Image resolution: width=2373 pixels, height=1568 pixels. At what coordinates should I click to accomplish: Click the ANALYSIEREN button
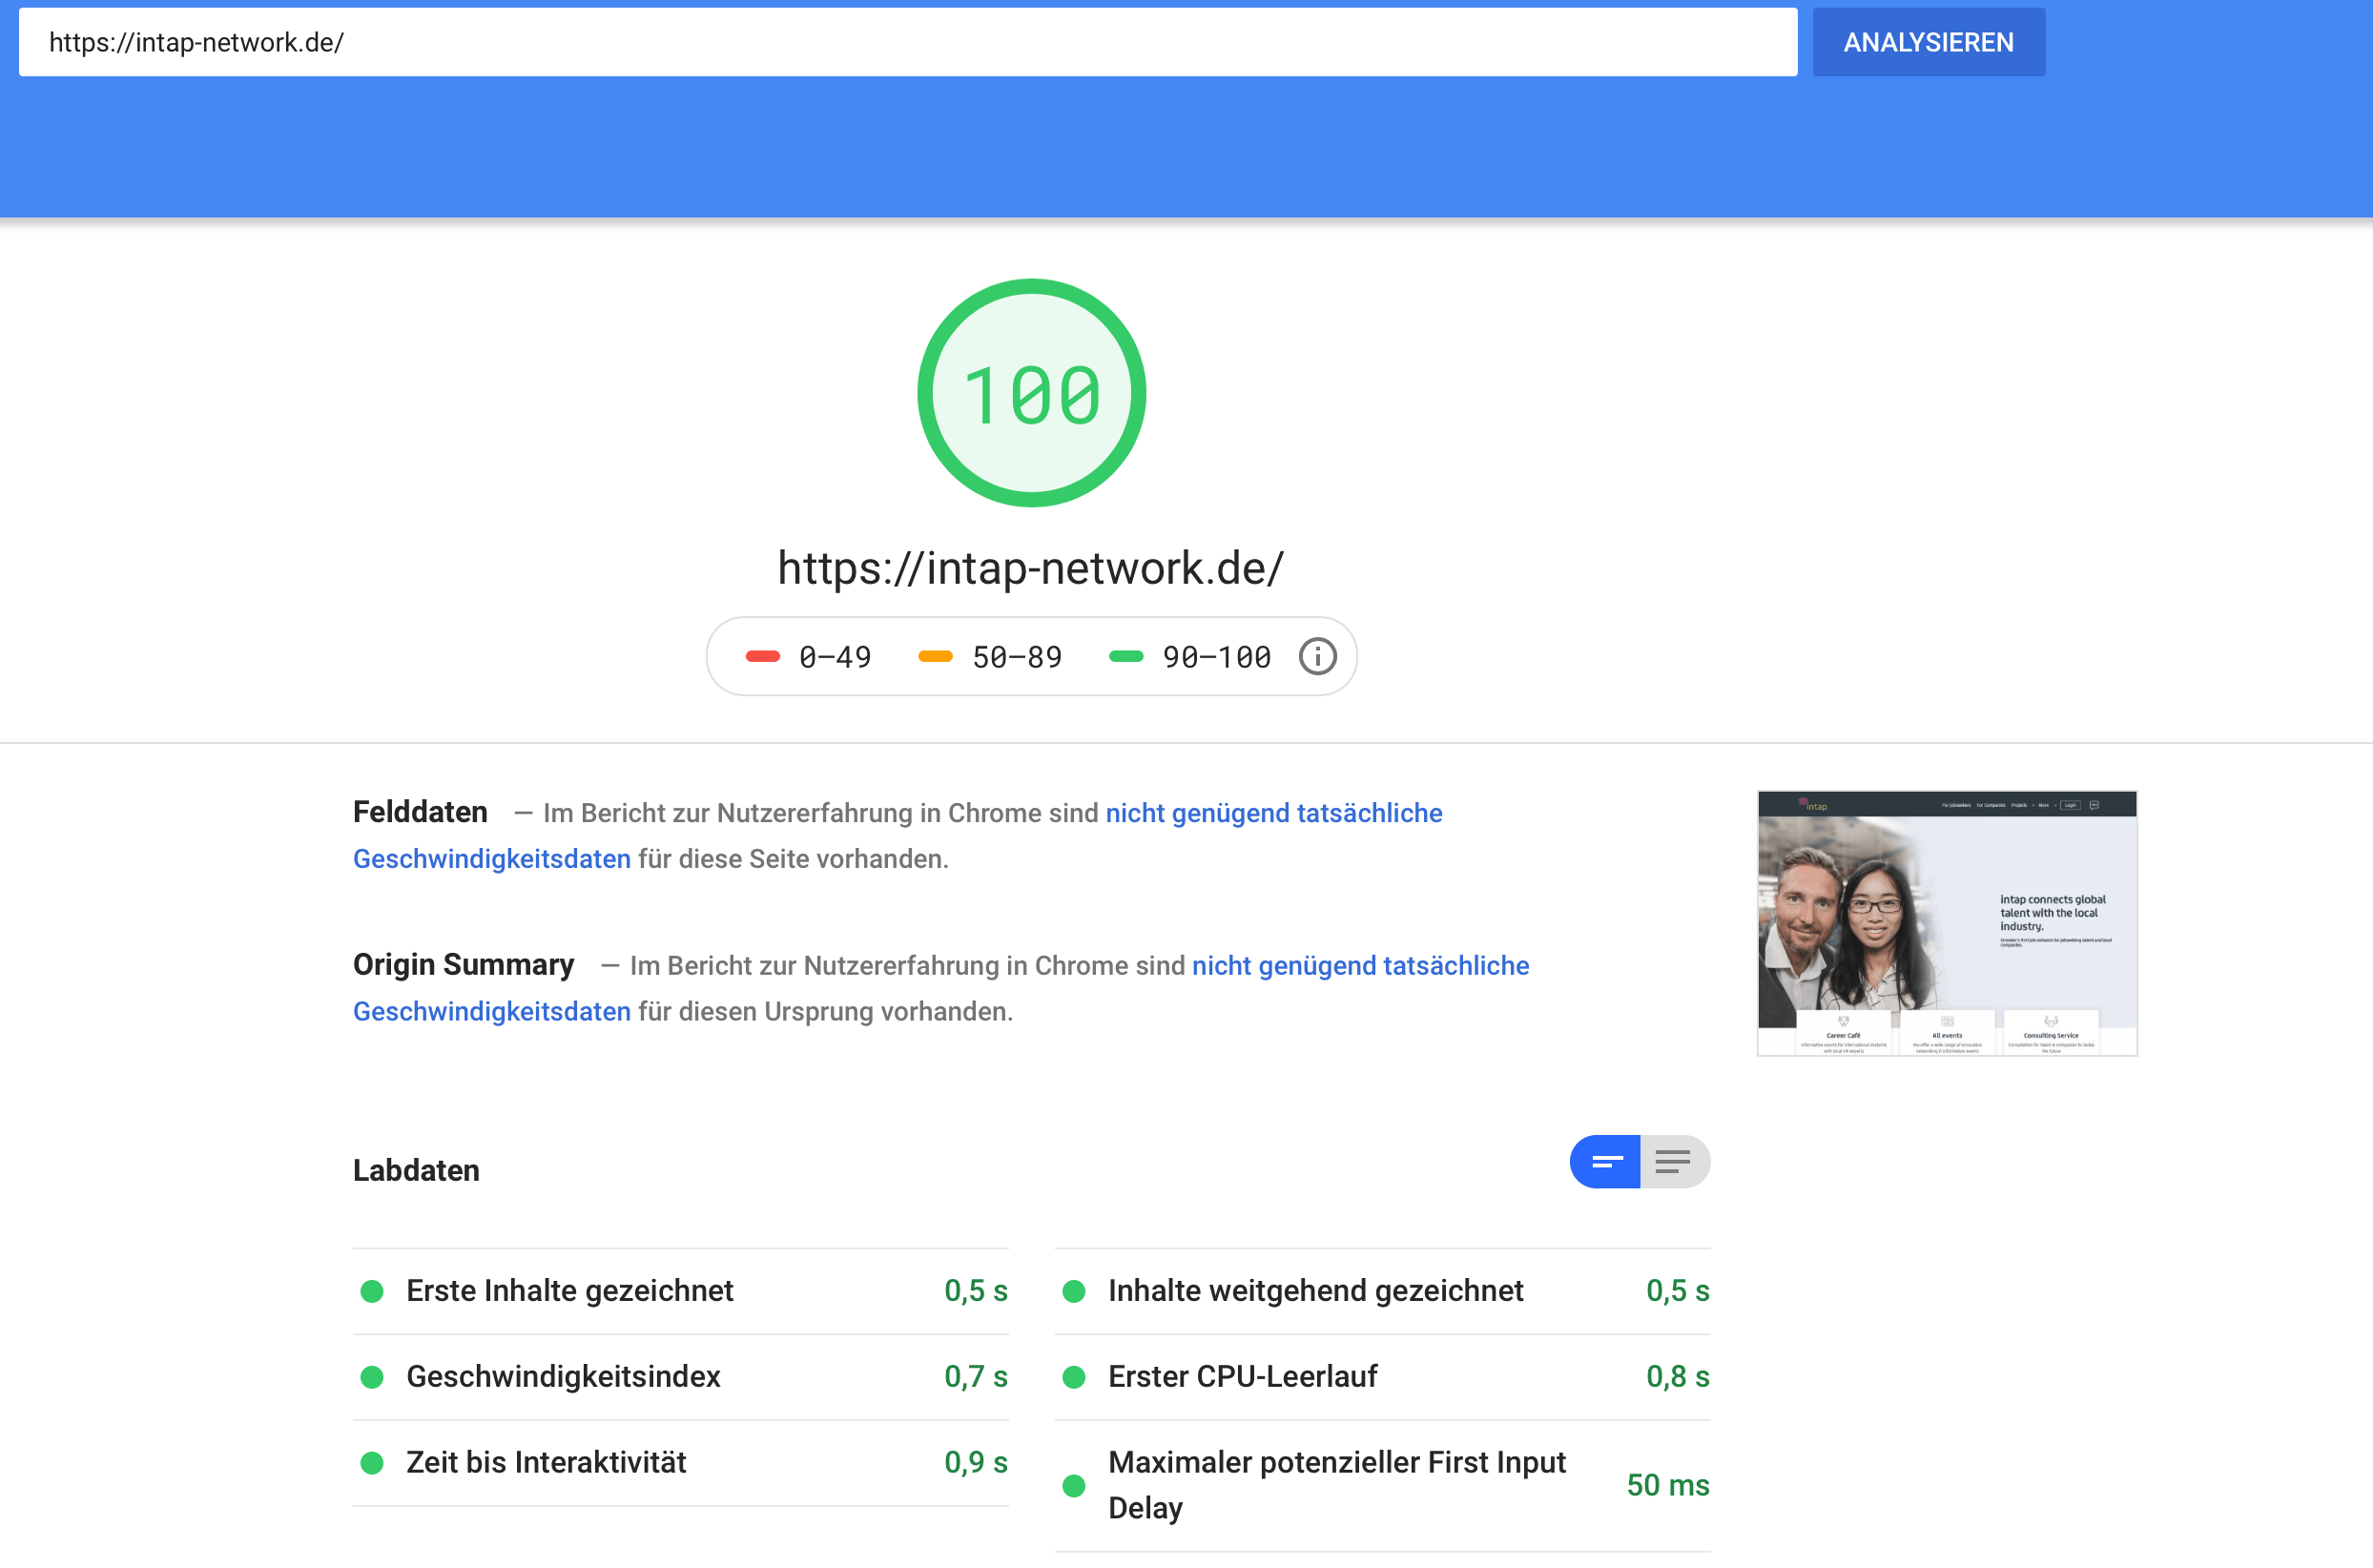pos(1928,41)
